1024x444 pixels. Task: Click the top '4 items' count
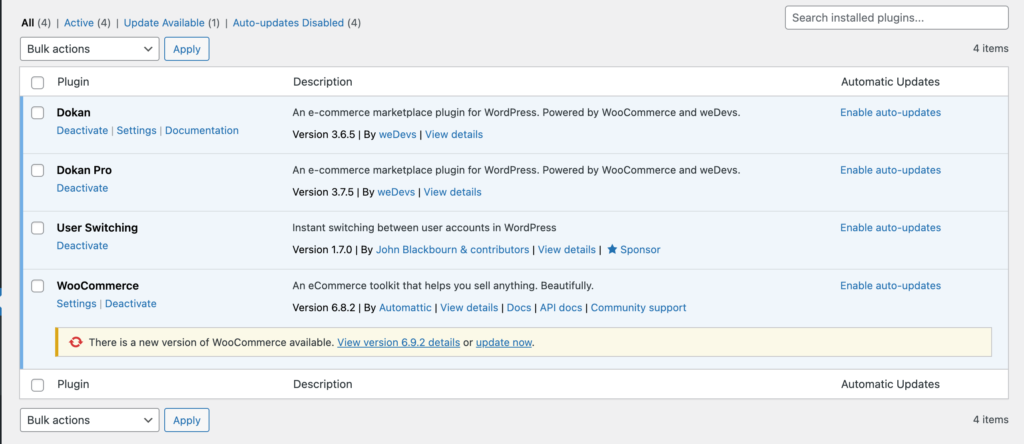point(991,48)
